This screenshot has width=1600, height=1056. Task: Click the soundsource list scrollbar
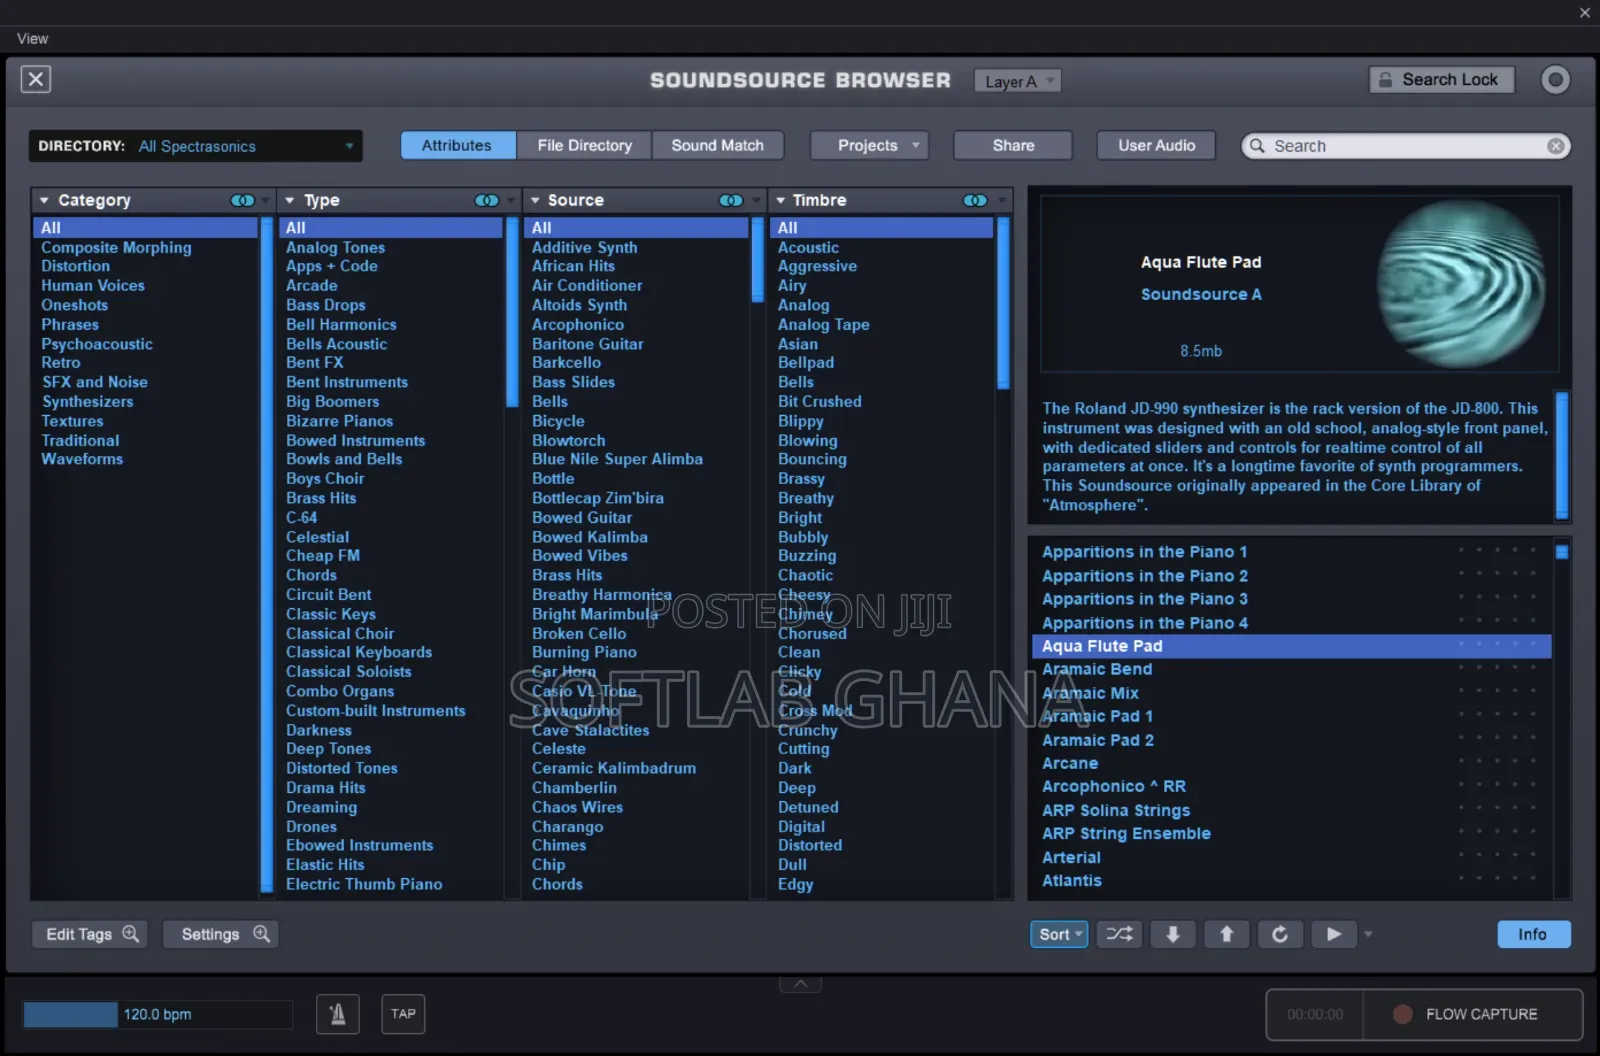[1561, 552]
